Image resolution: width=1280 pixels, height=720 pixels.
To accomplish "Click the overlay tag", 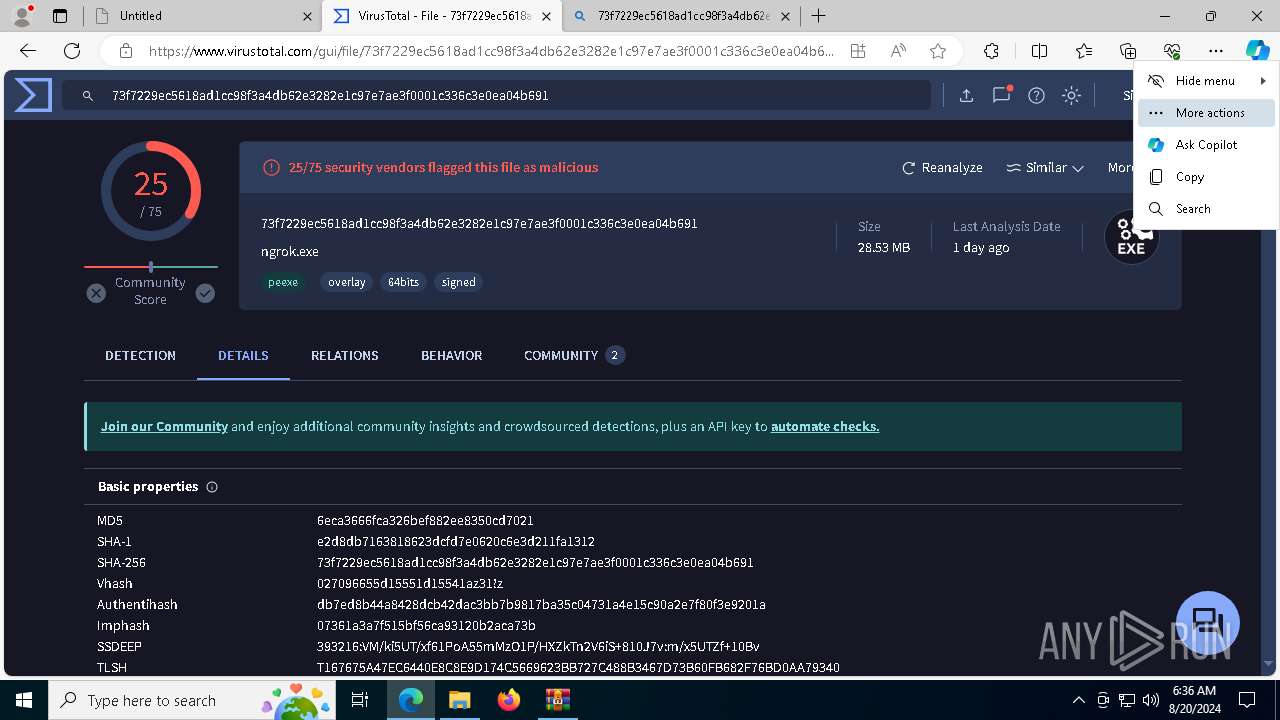I will pos(347,282).
